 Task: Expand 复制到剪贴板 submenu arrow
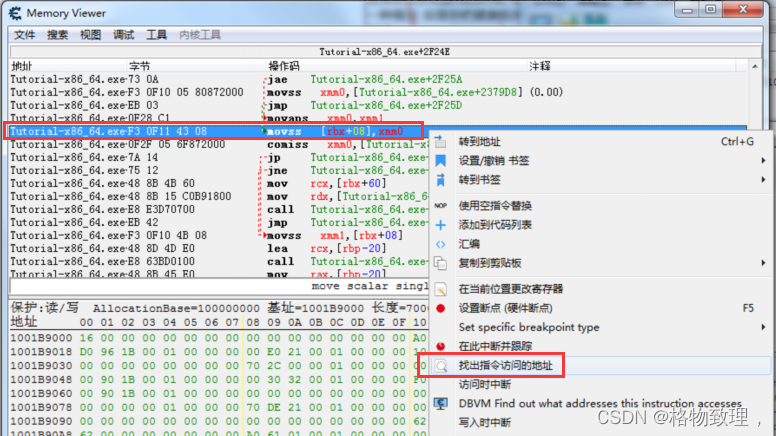click(763, 263)
